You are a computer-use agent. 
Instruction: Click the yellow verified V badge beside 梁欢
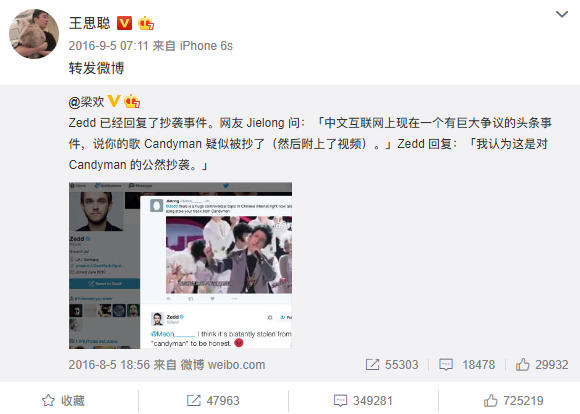pos(114,101)
